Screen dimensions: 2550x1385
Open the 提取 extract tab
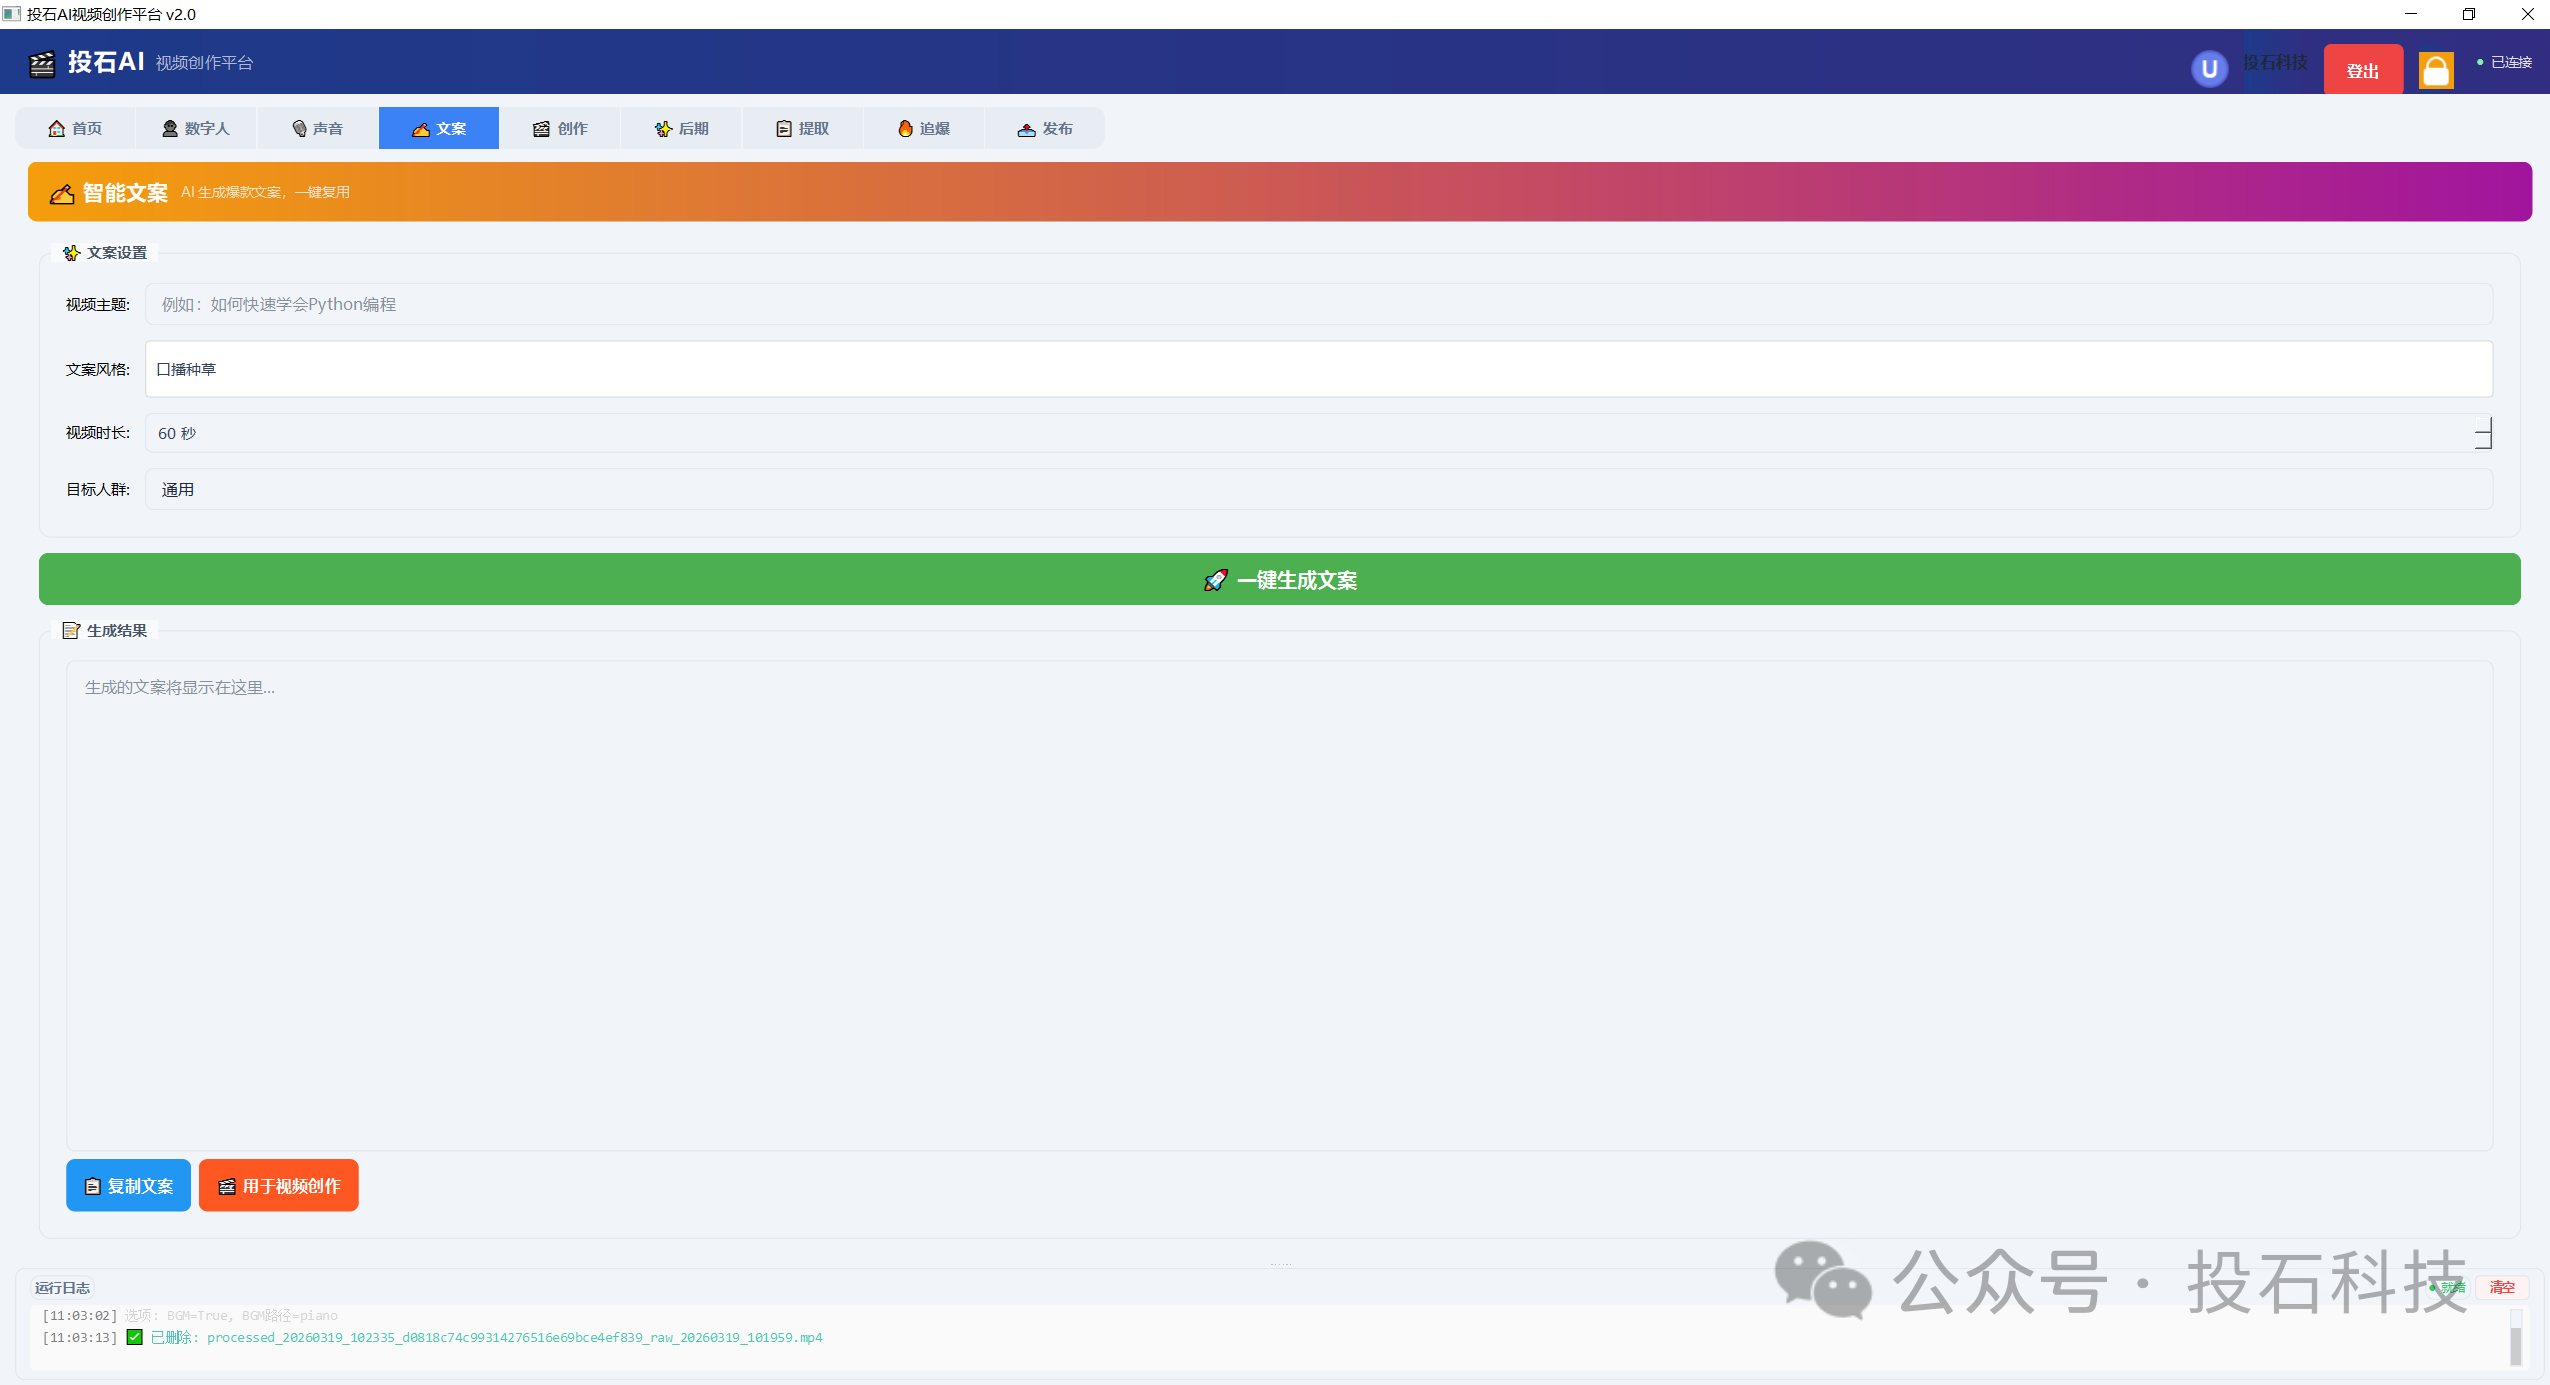802,128
